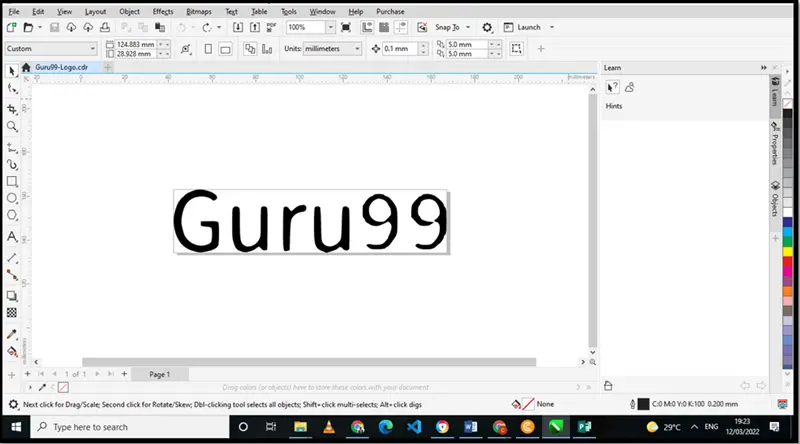Screen dimensions: 800x444
Task: Click the Export icon
Action: click(x=255, y=28)
